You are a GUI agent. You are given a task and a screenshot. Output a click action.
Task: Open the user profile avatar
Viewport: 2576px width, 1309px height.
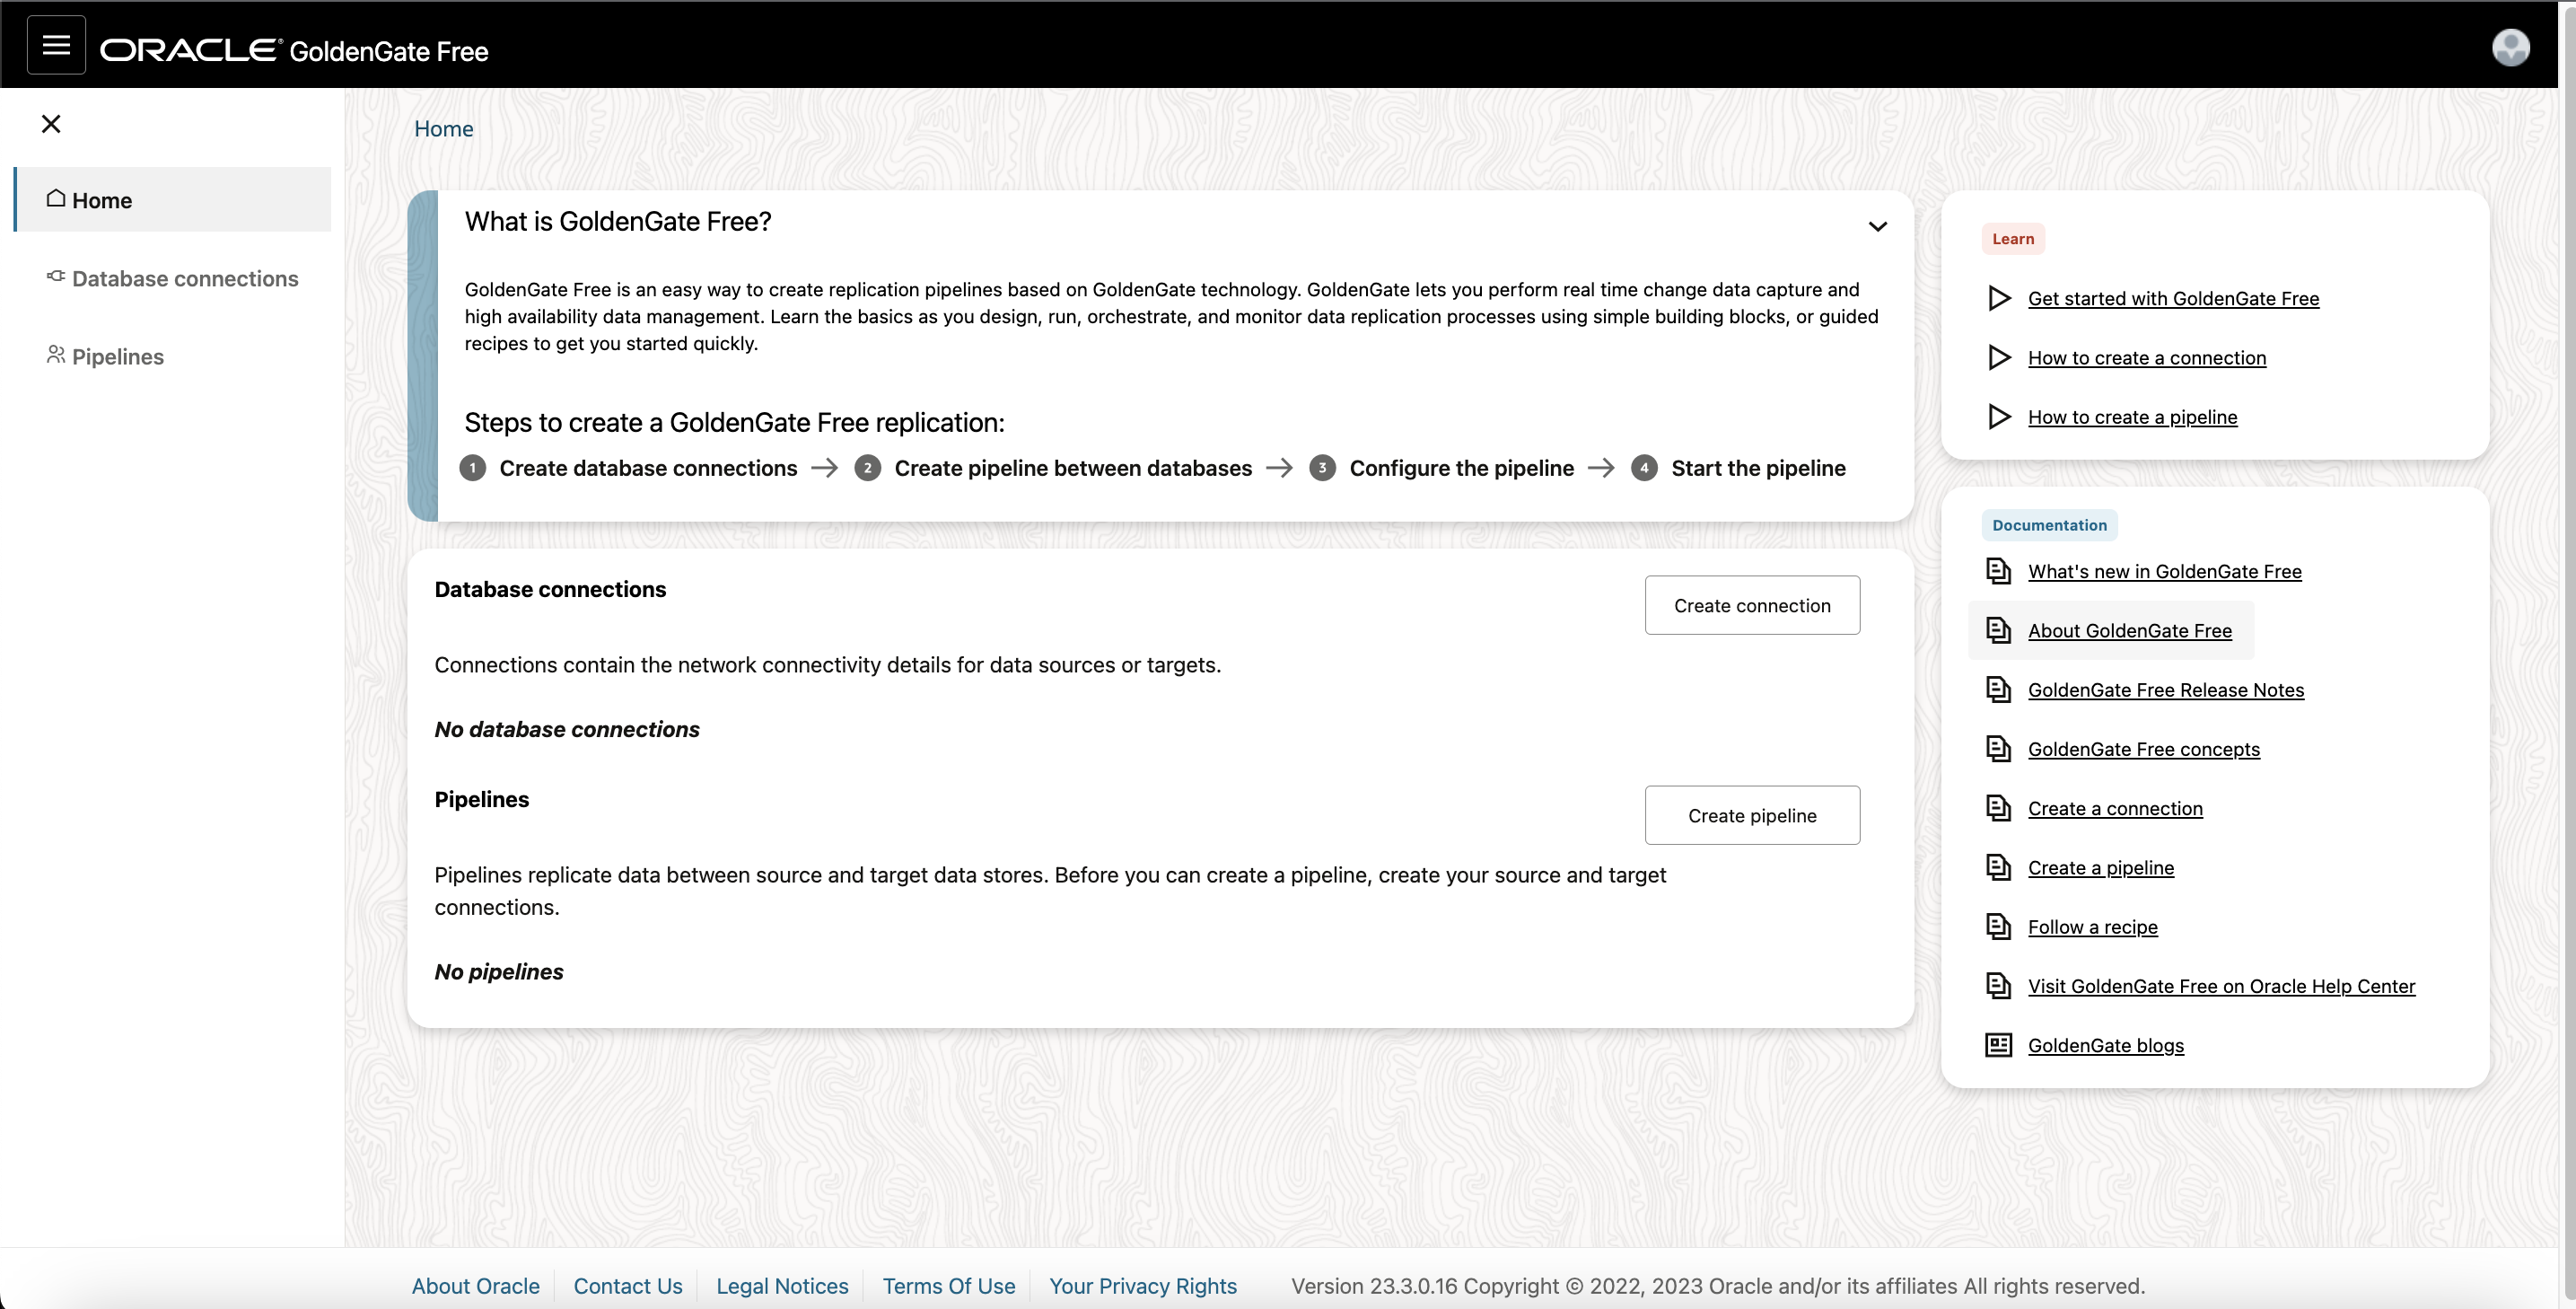[x=2510, y=47]
